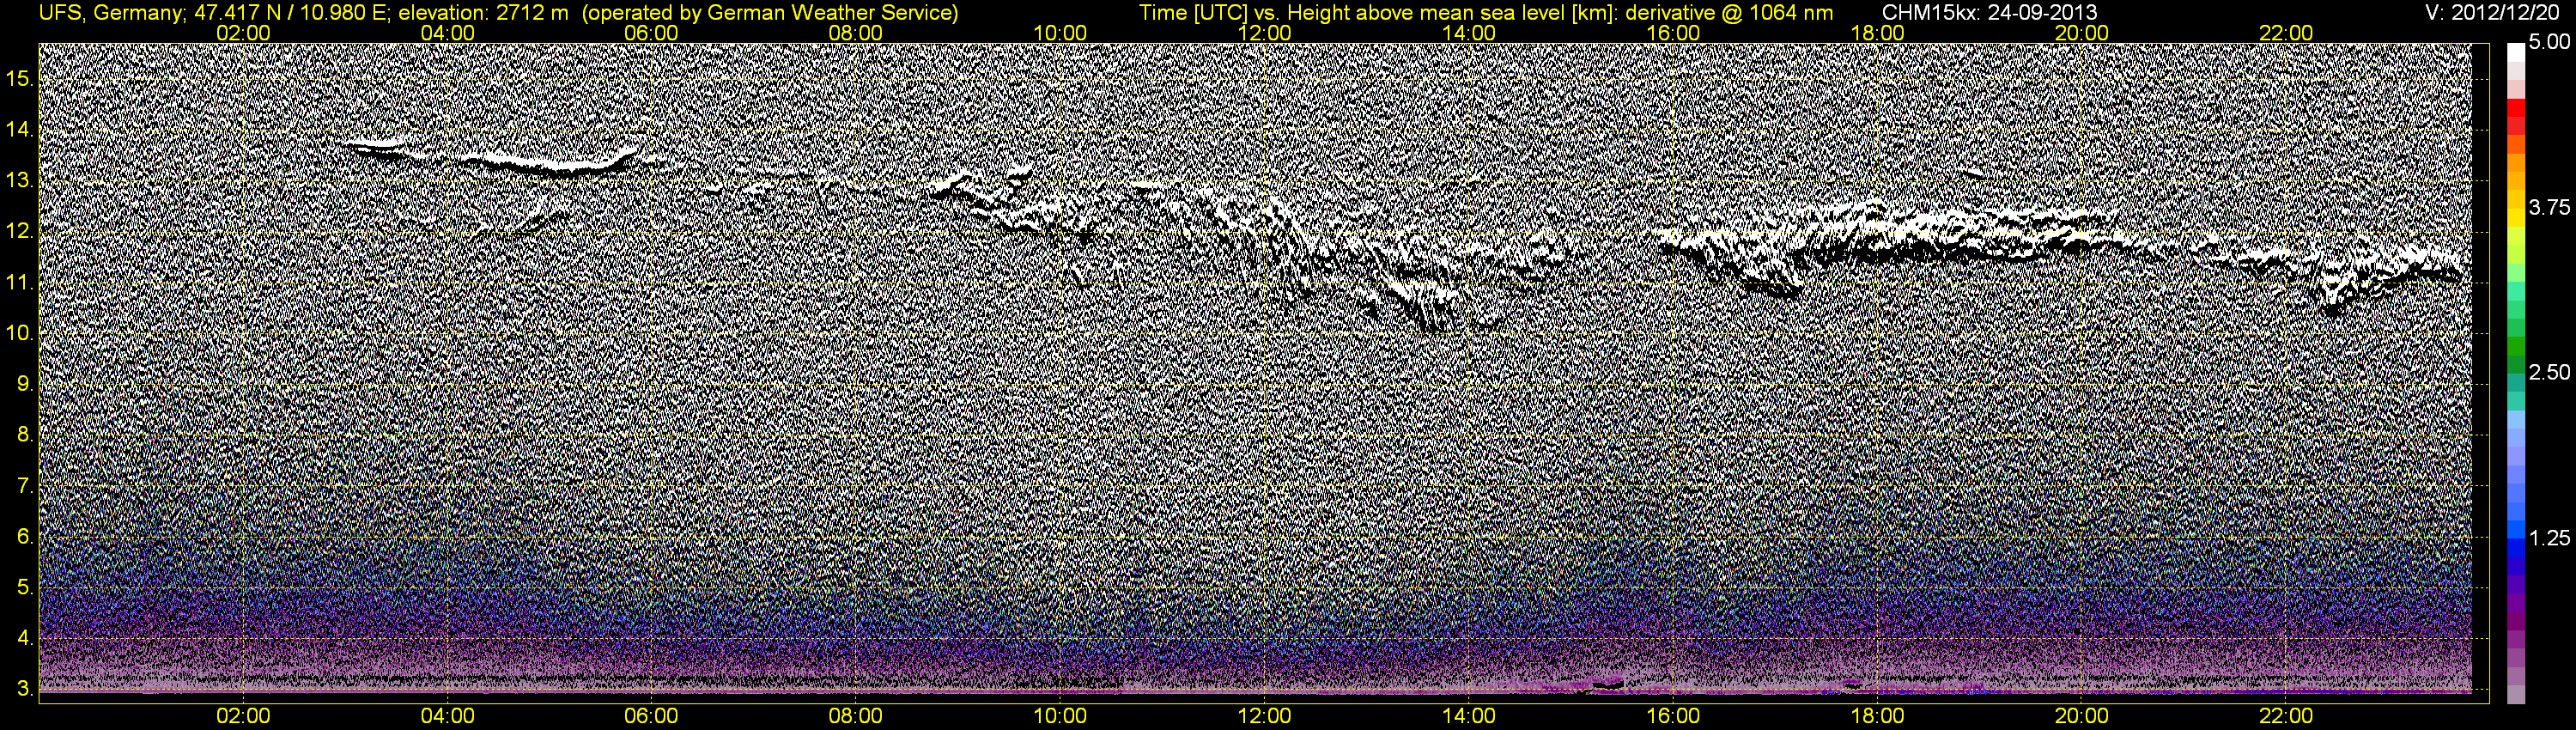Image resolution: width=2576 pixels, height=730 pixels.
Task: Click the 12:00 label on the bottom time axis
Action: [1264, 716]
